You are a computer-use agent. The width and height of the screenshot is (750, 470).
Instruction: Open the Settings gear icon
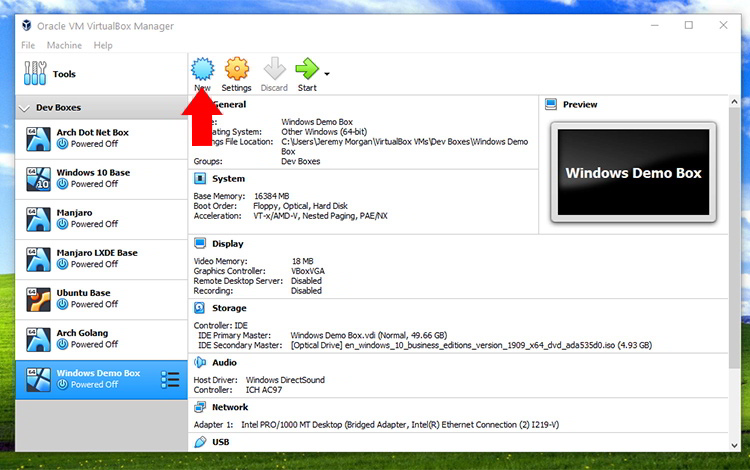click(x=237, y=69)
